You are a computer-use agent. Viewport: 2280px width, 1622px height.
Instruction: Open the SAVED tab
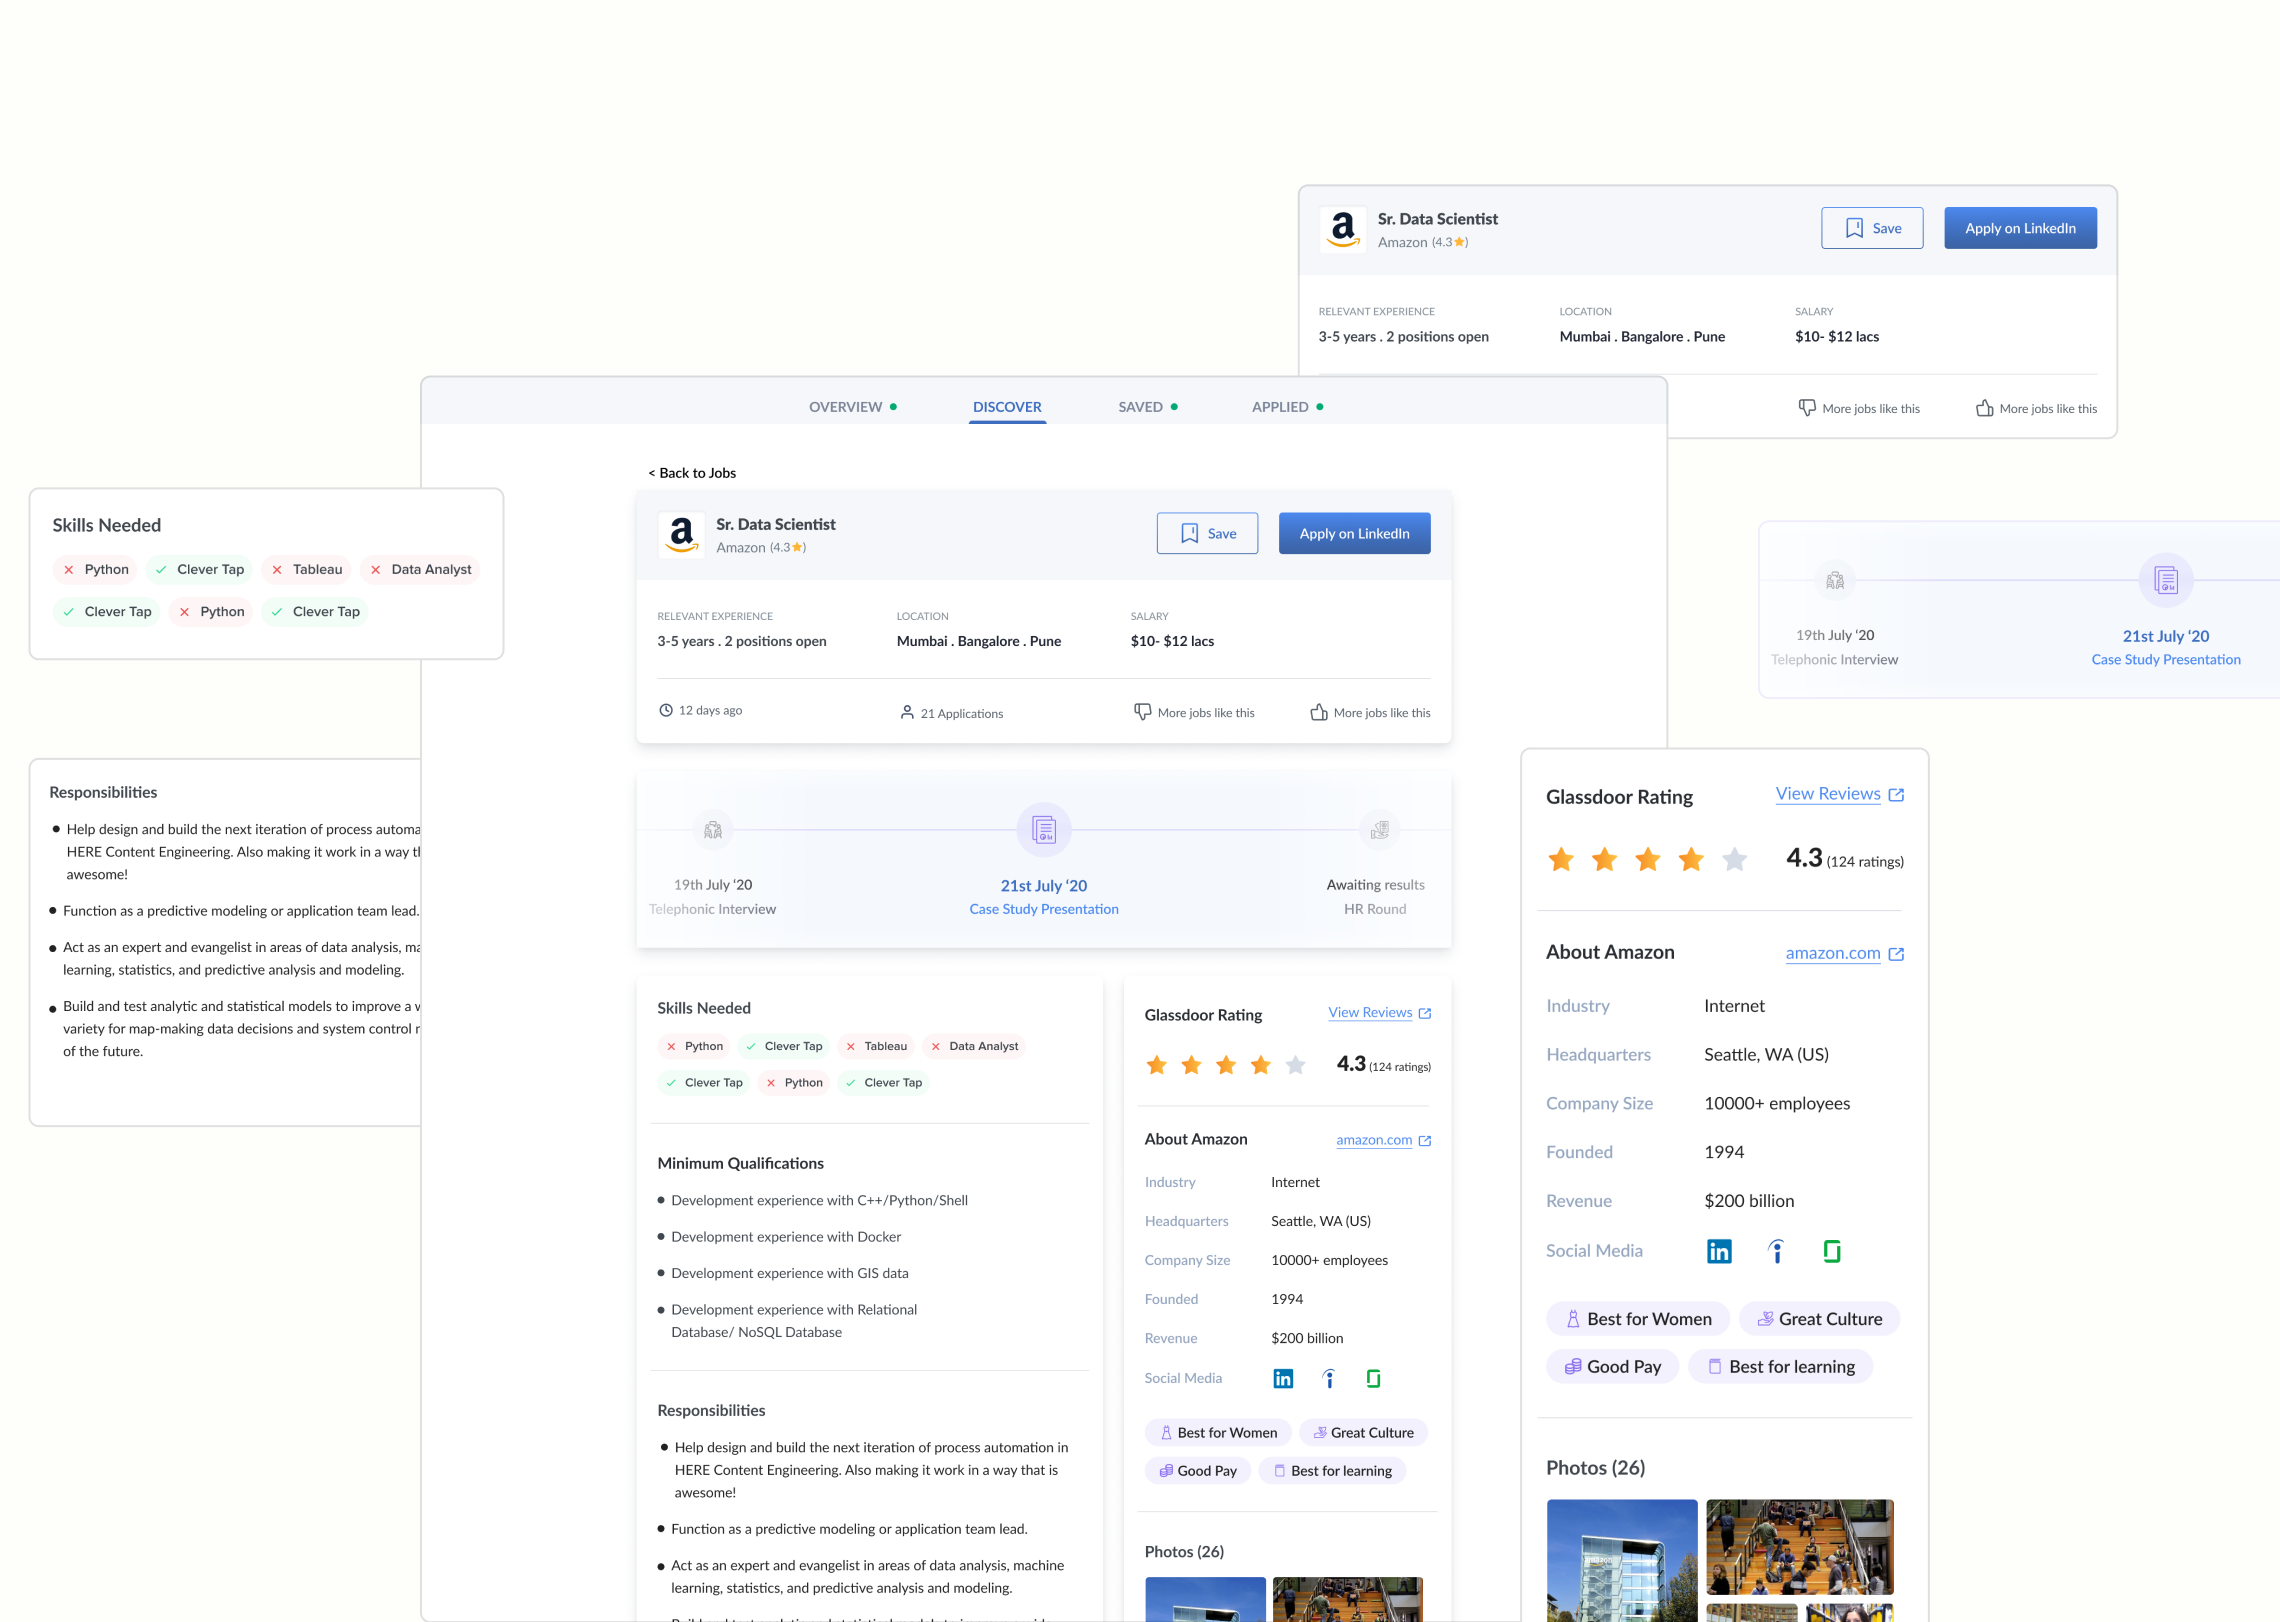[1140, 407]
